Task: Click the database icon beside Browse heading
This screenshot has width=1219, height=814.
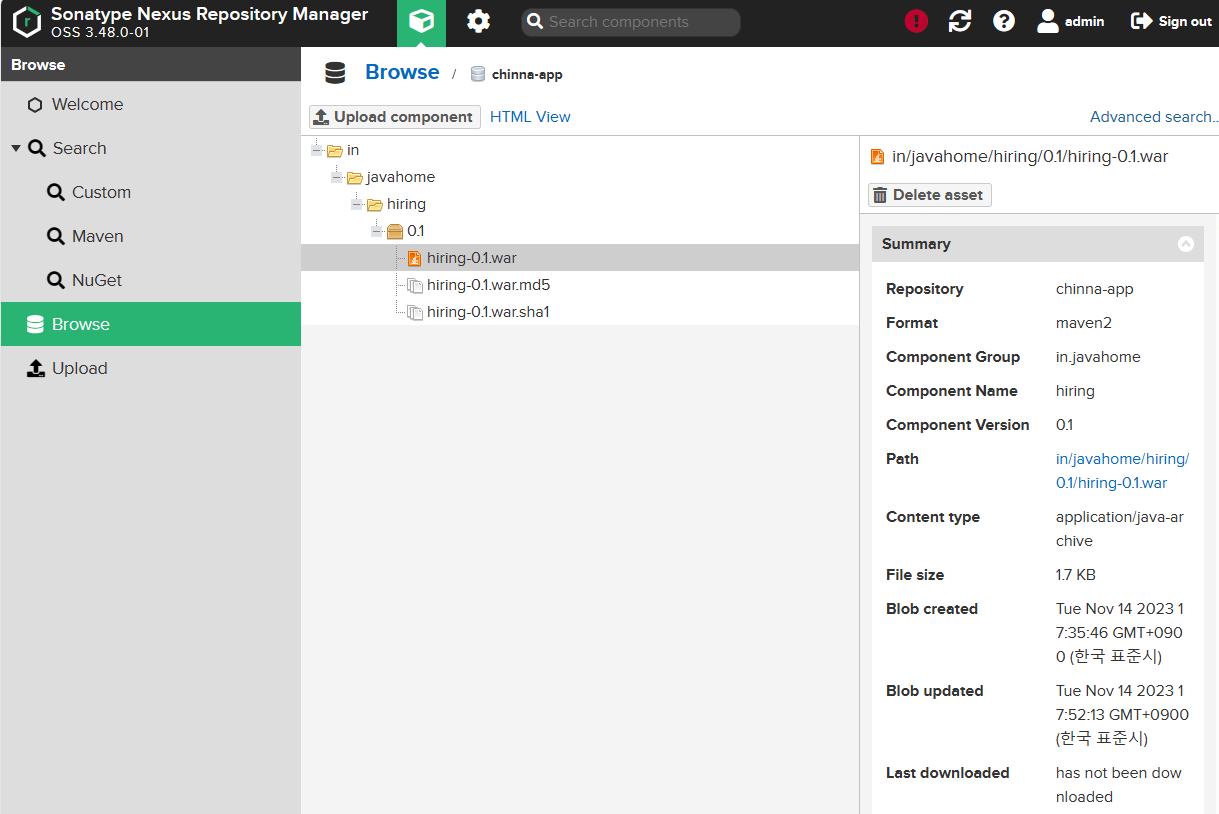Action: (335, 73)
